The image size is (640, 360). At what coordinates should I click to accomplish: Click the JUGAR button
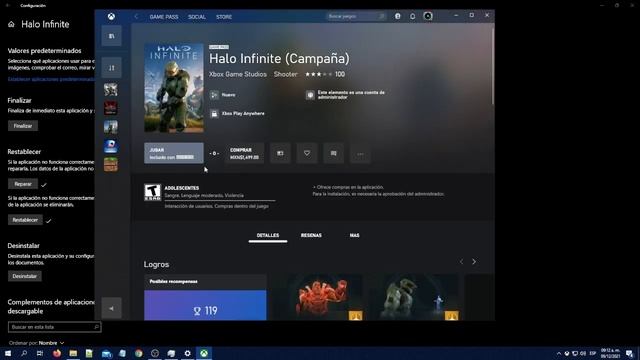pos(174,153)
